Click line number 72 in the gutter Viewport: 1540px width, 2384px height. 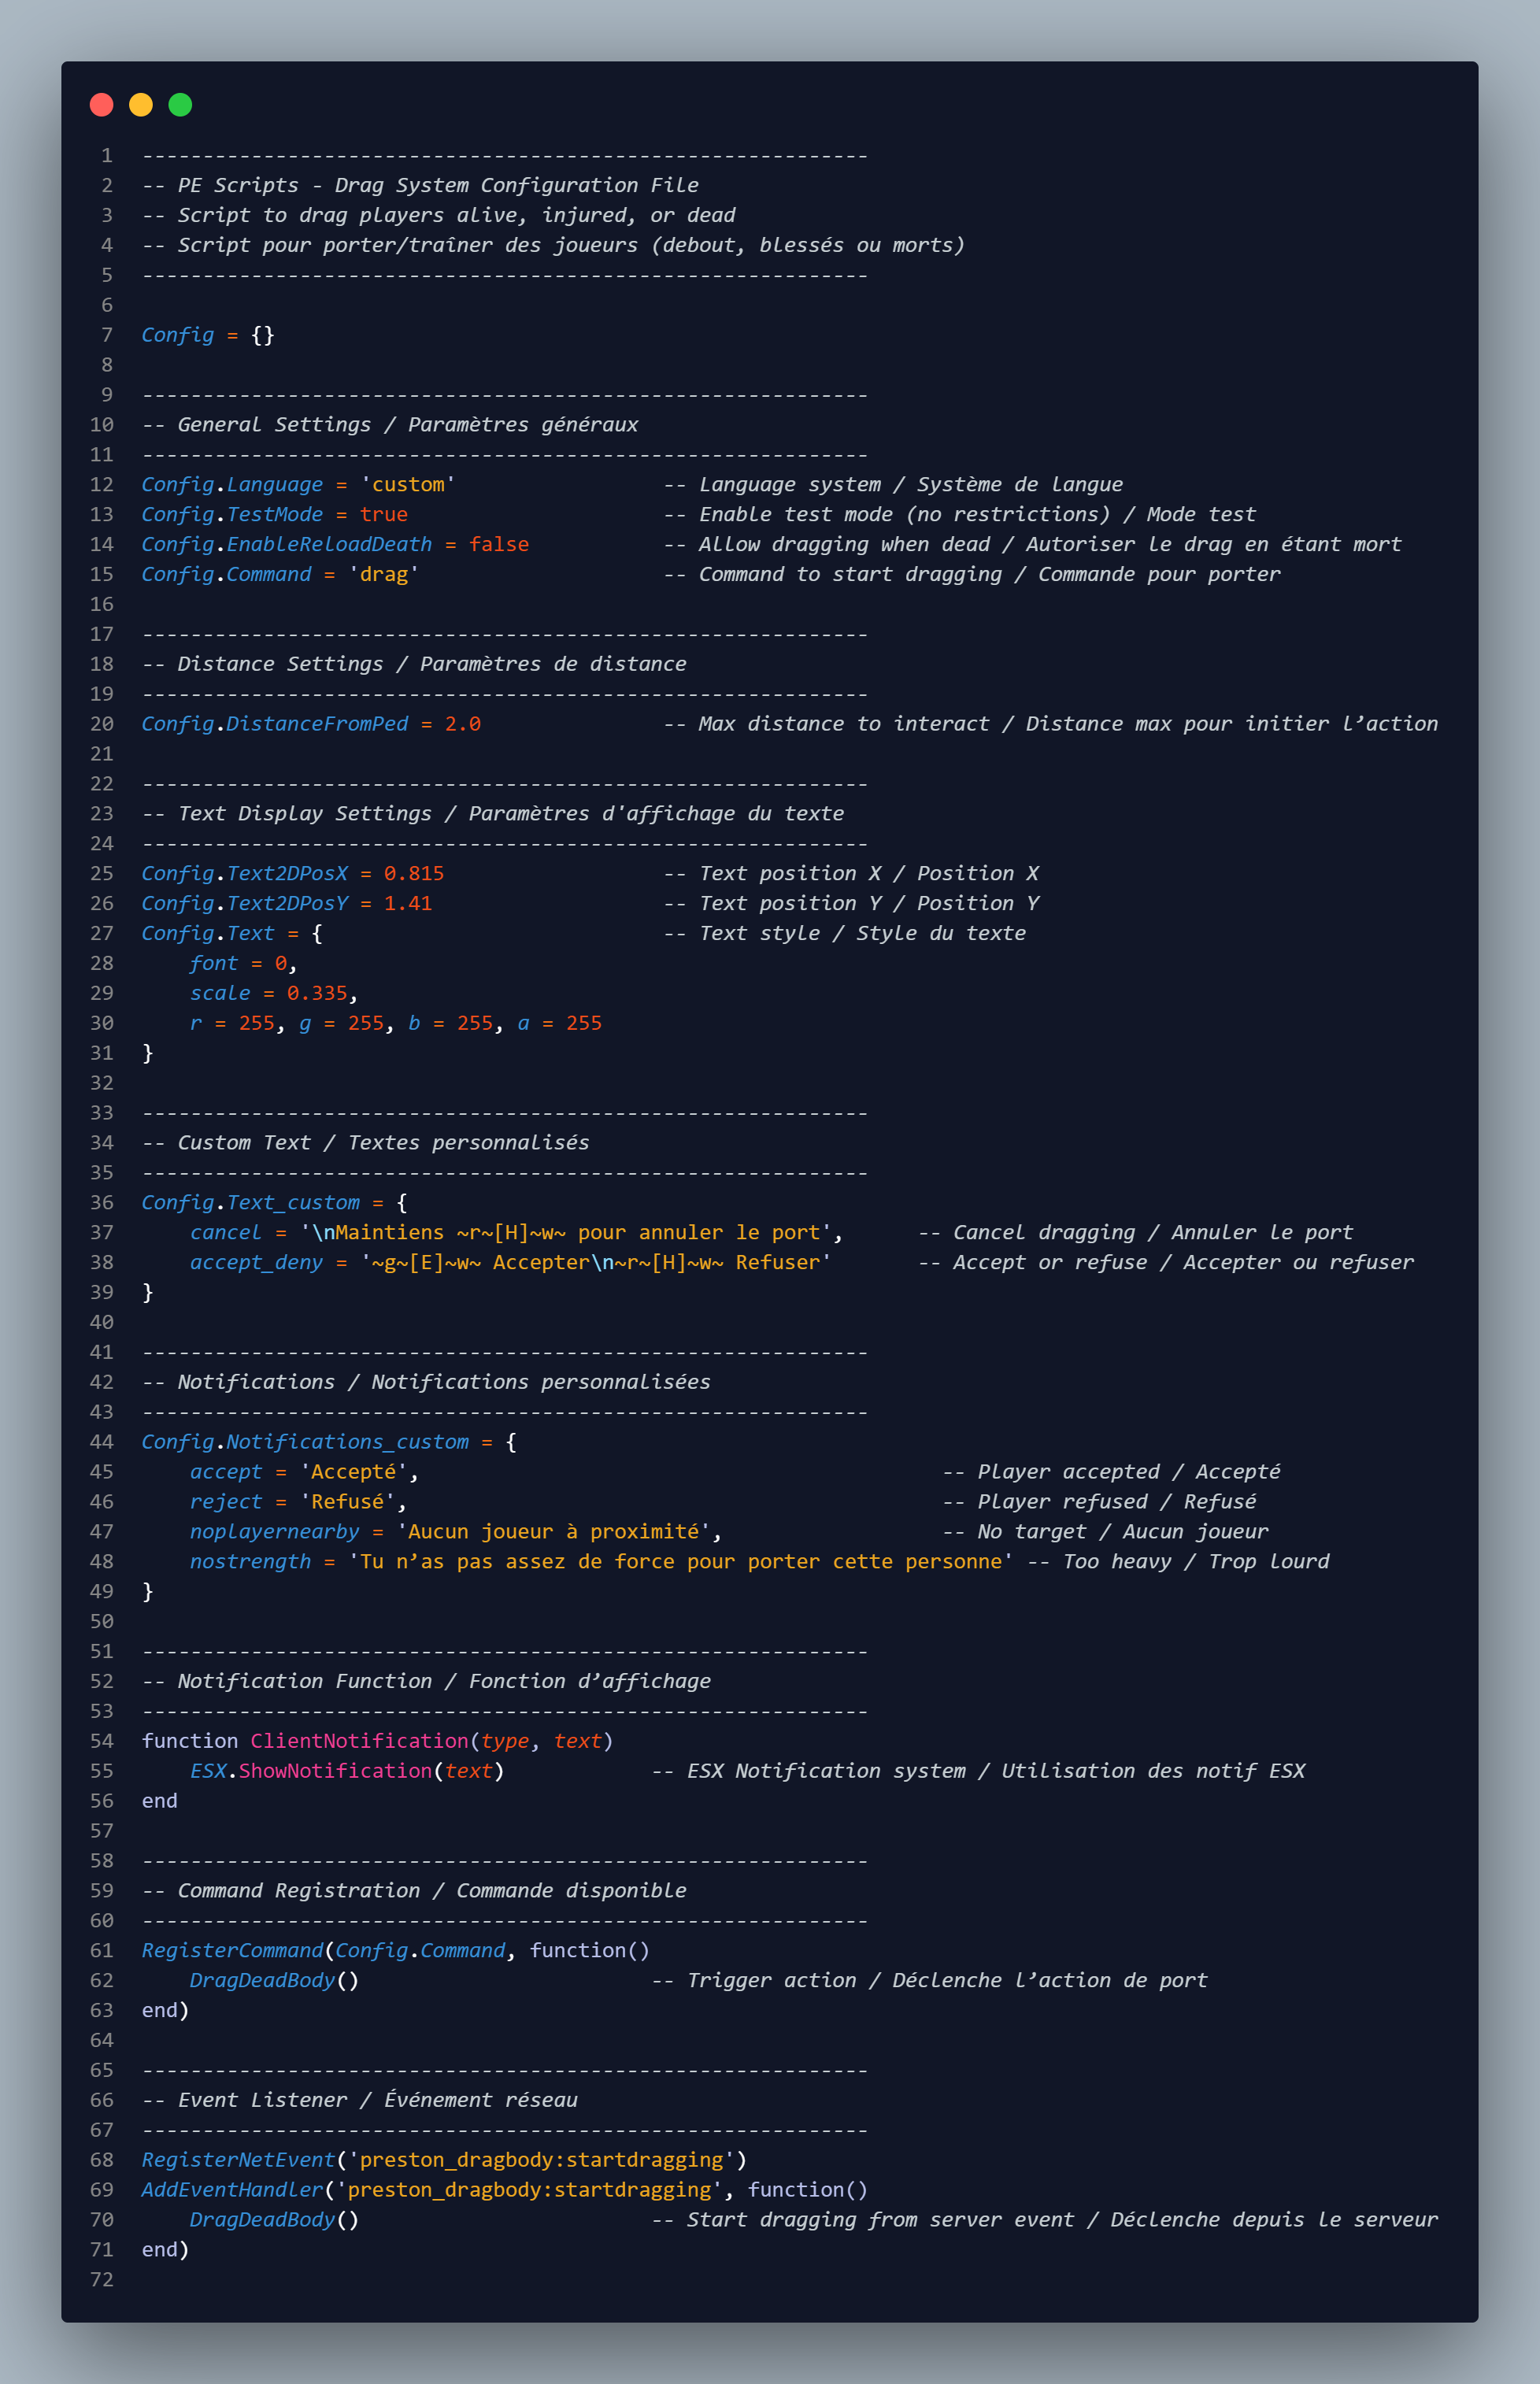[102, 2280]
